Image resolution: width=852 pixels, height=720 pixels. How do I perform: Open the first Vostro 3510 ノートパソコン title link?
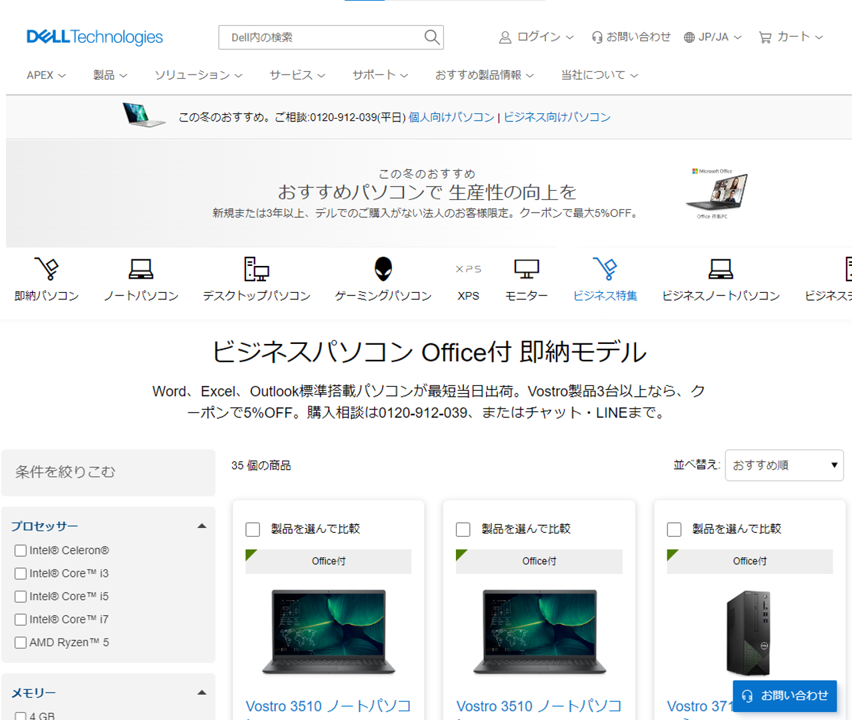(x=328, y=706)
